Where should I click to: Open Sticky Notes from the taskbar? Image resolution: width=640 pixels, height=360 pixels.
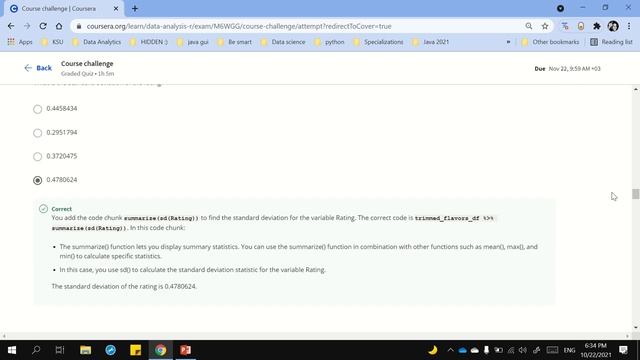[136, 350]
